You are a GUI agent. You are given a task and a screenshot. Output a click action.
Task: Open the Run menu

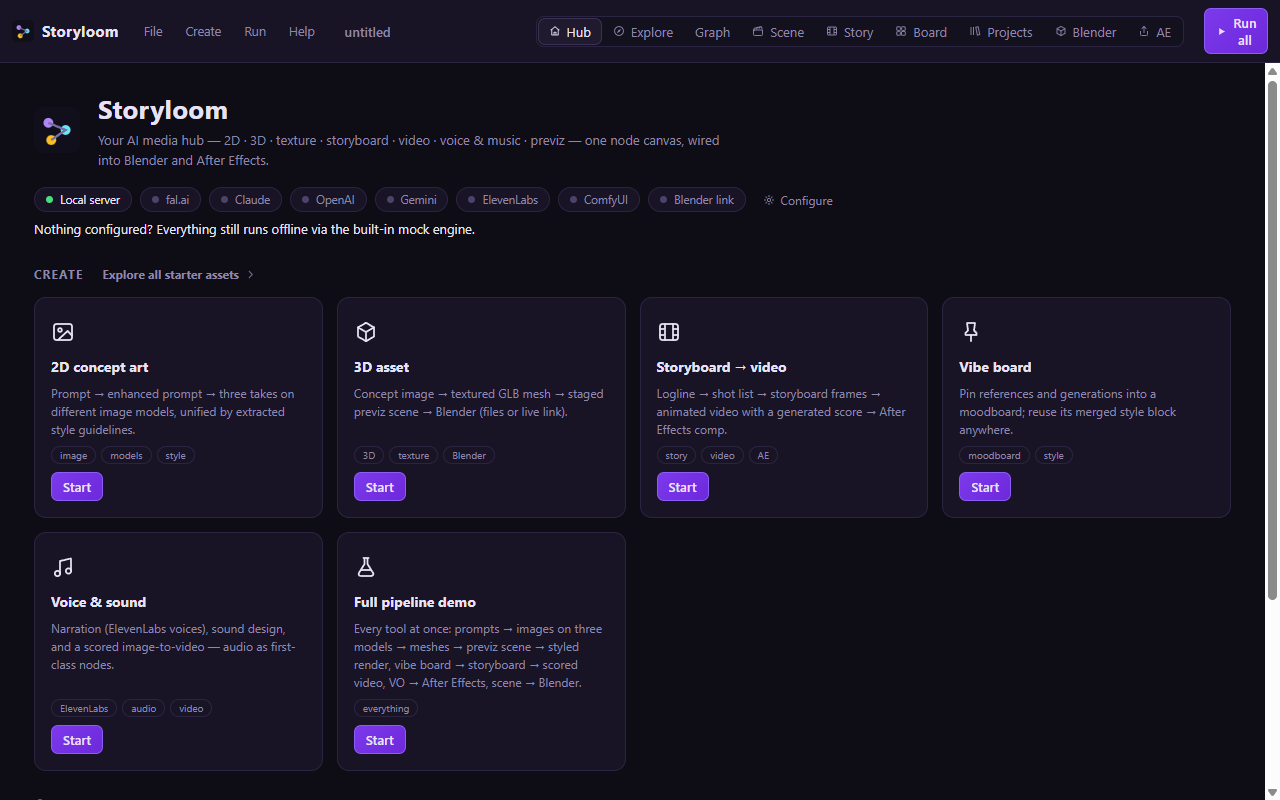pos(255,32)
